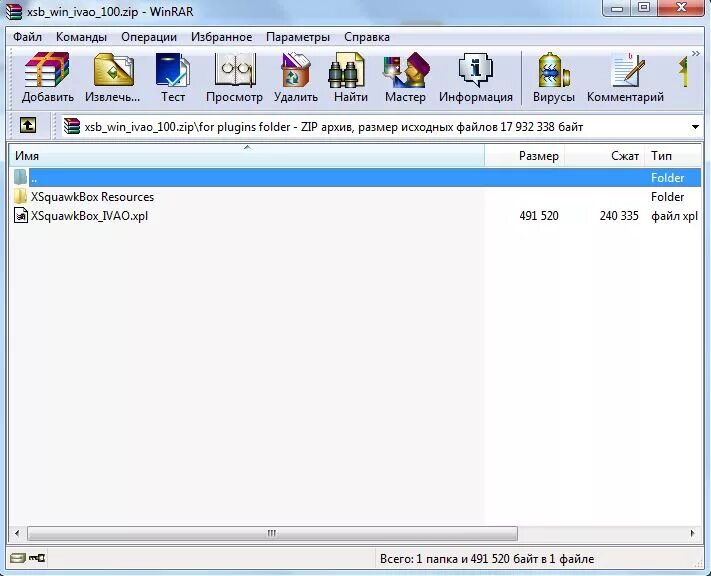
Task: Click the WinRAR title bar icon
Action: click(x=14, y=11)
